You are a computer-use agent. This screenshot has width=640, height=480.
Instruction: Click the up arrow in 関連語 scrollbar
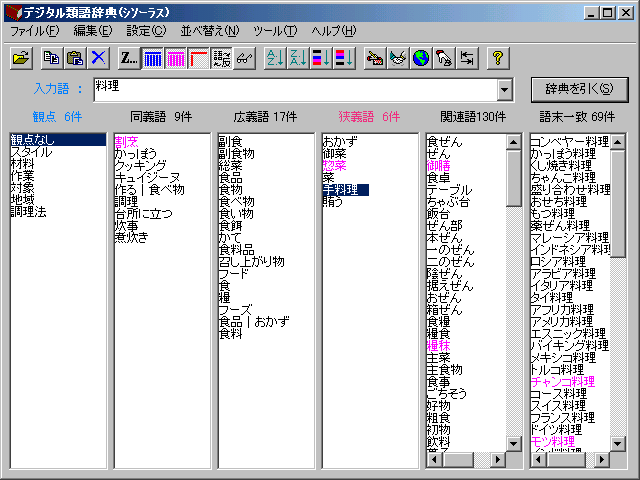point(513,142)
